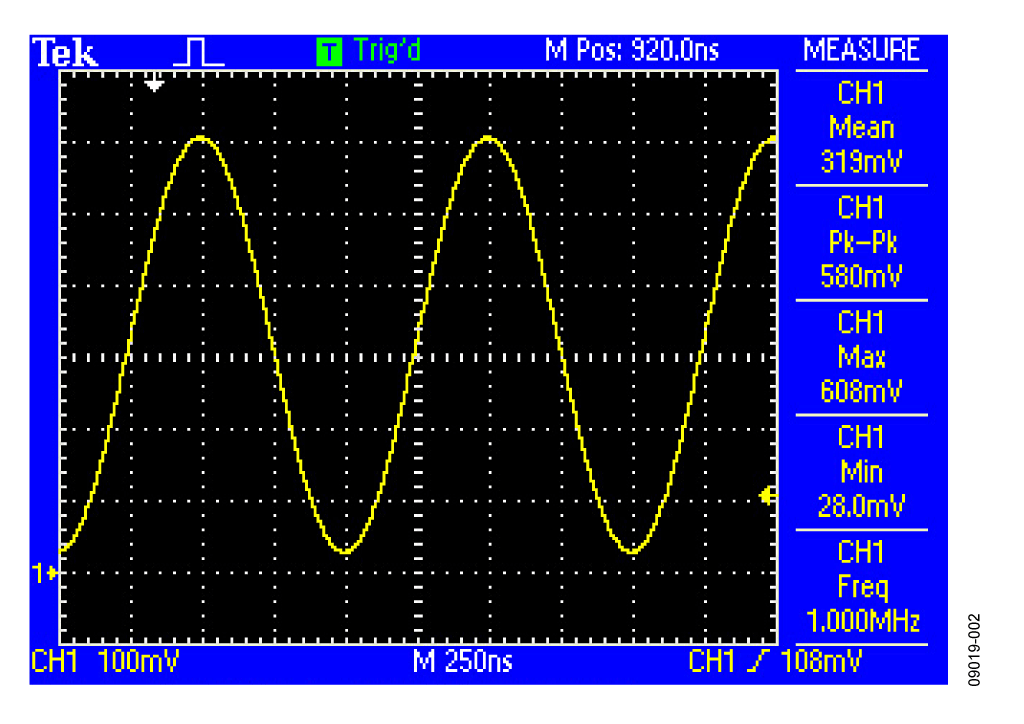This screenshot has width=1024, height=724.
Task: Click the Tek logo in the corner
Action: pos(66,52)
